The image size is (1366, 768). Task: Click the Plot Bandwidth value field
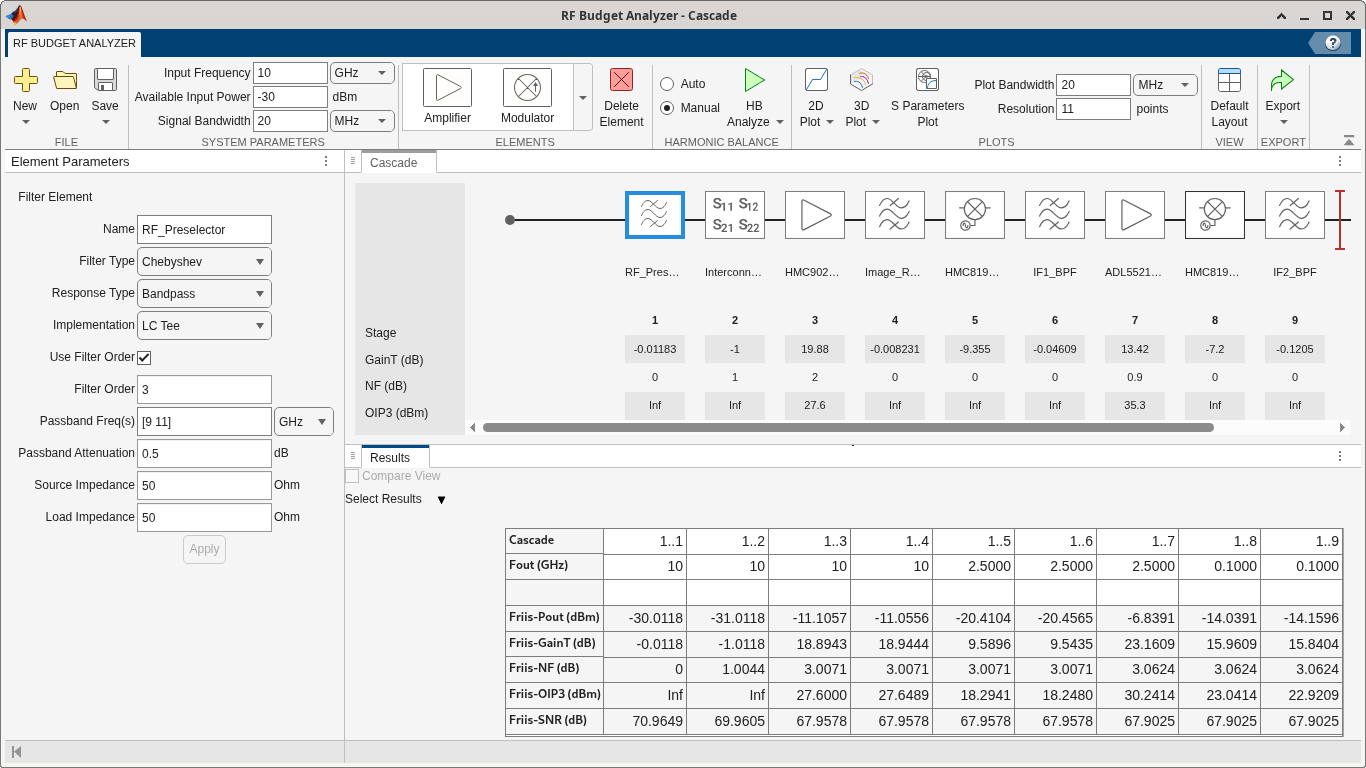[1093, 85]
